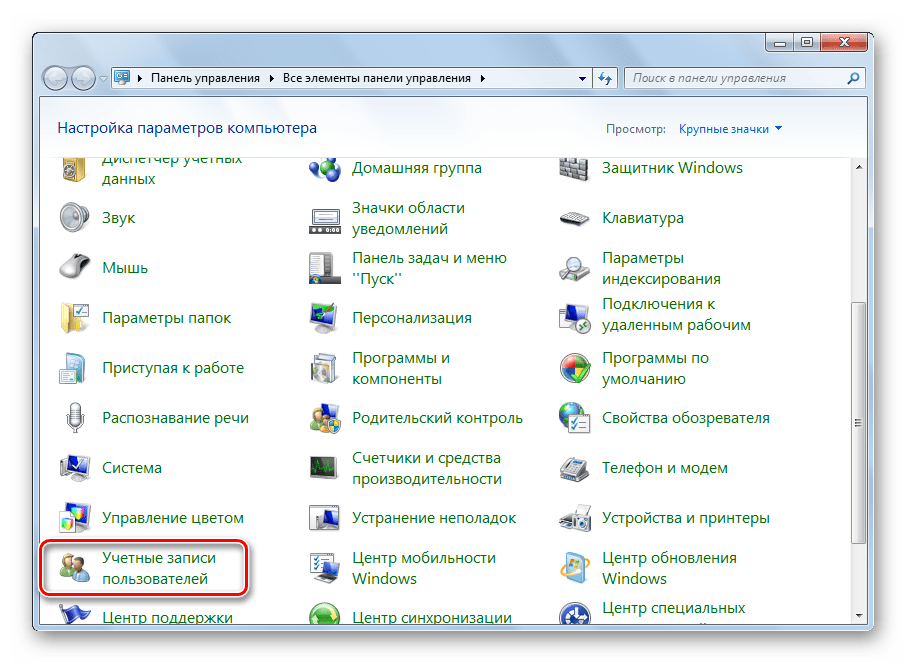Expand the address bar history dropdown arrow
Image resolution: width=907 pixels, height=664 pixels.
pos(582,78)
